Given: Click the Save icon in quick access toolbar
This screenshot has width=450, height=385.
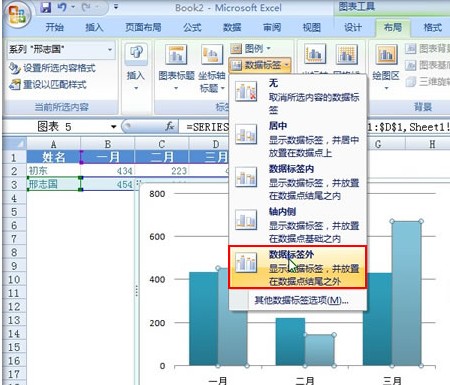Looking at the screenshot, I should coord(46,7).
